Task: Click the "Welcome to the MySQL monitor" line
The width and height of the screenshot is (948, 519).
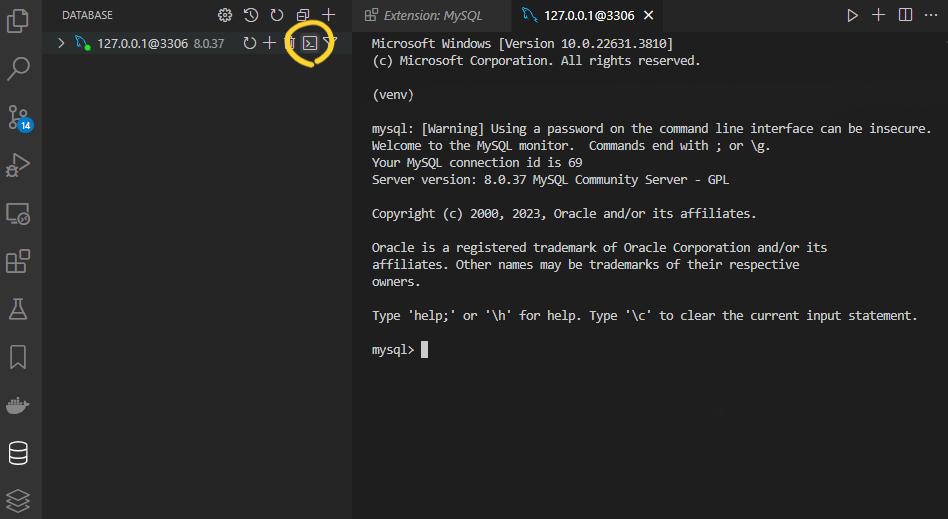Action: 571,146
